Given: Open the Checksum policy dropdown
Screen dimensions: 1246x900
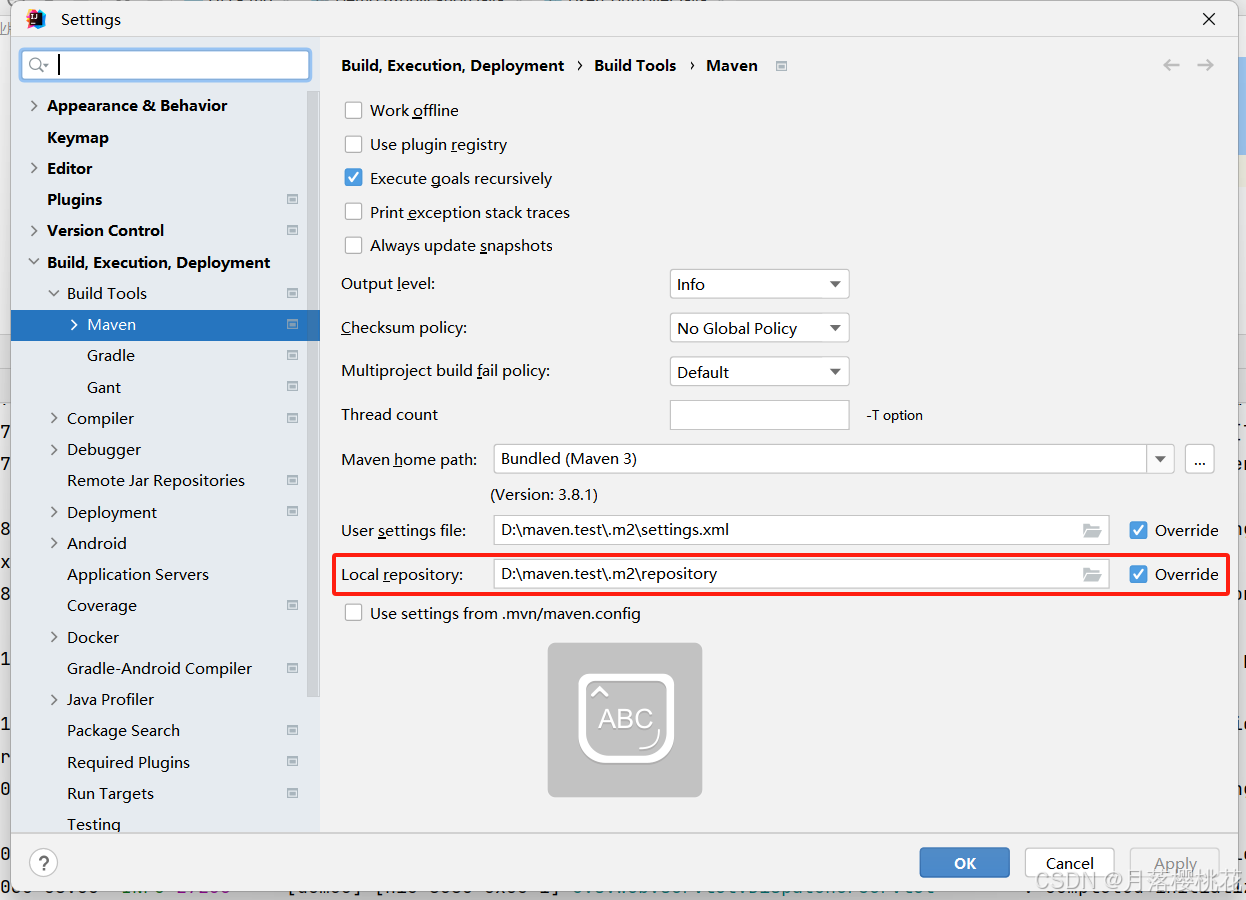Looking at the screenshot, I should (758, 328).
